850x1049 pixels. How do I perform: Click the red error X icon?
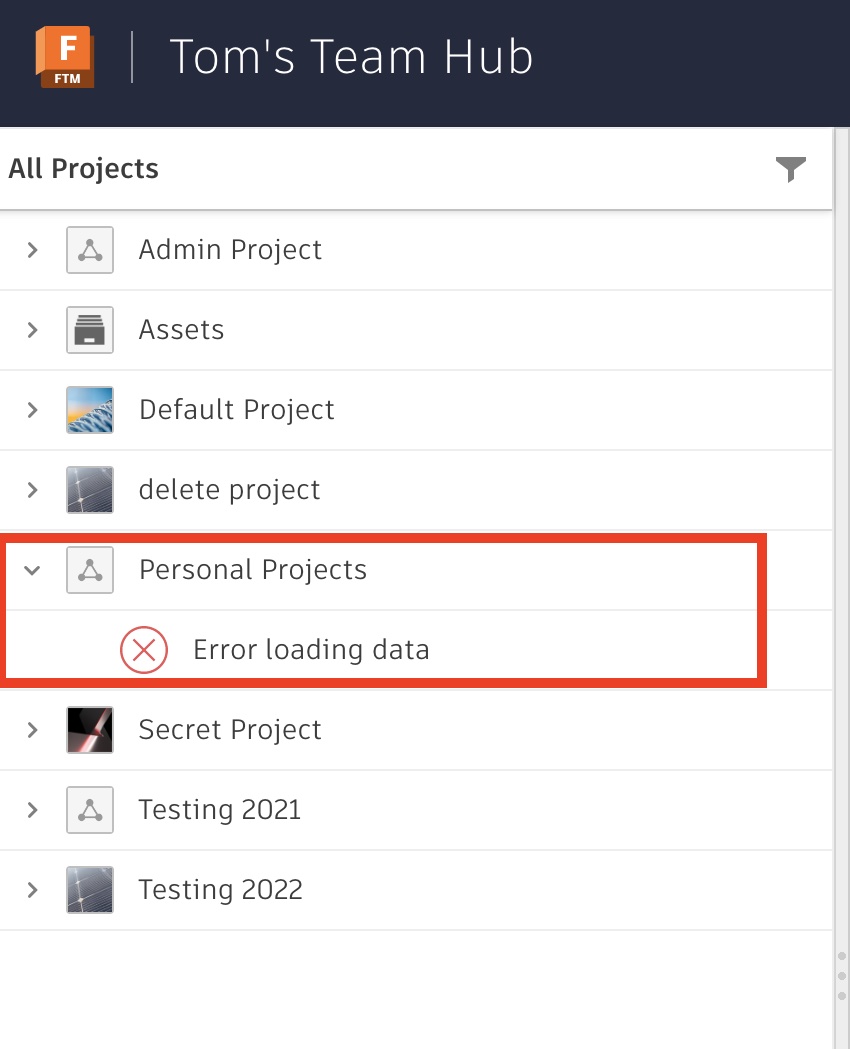tap(144, 650)
